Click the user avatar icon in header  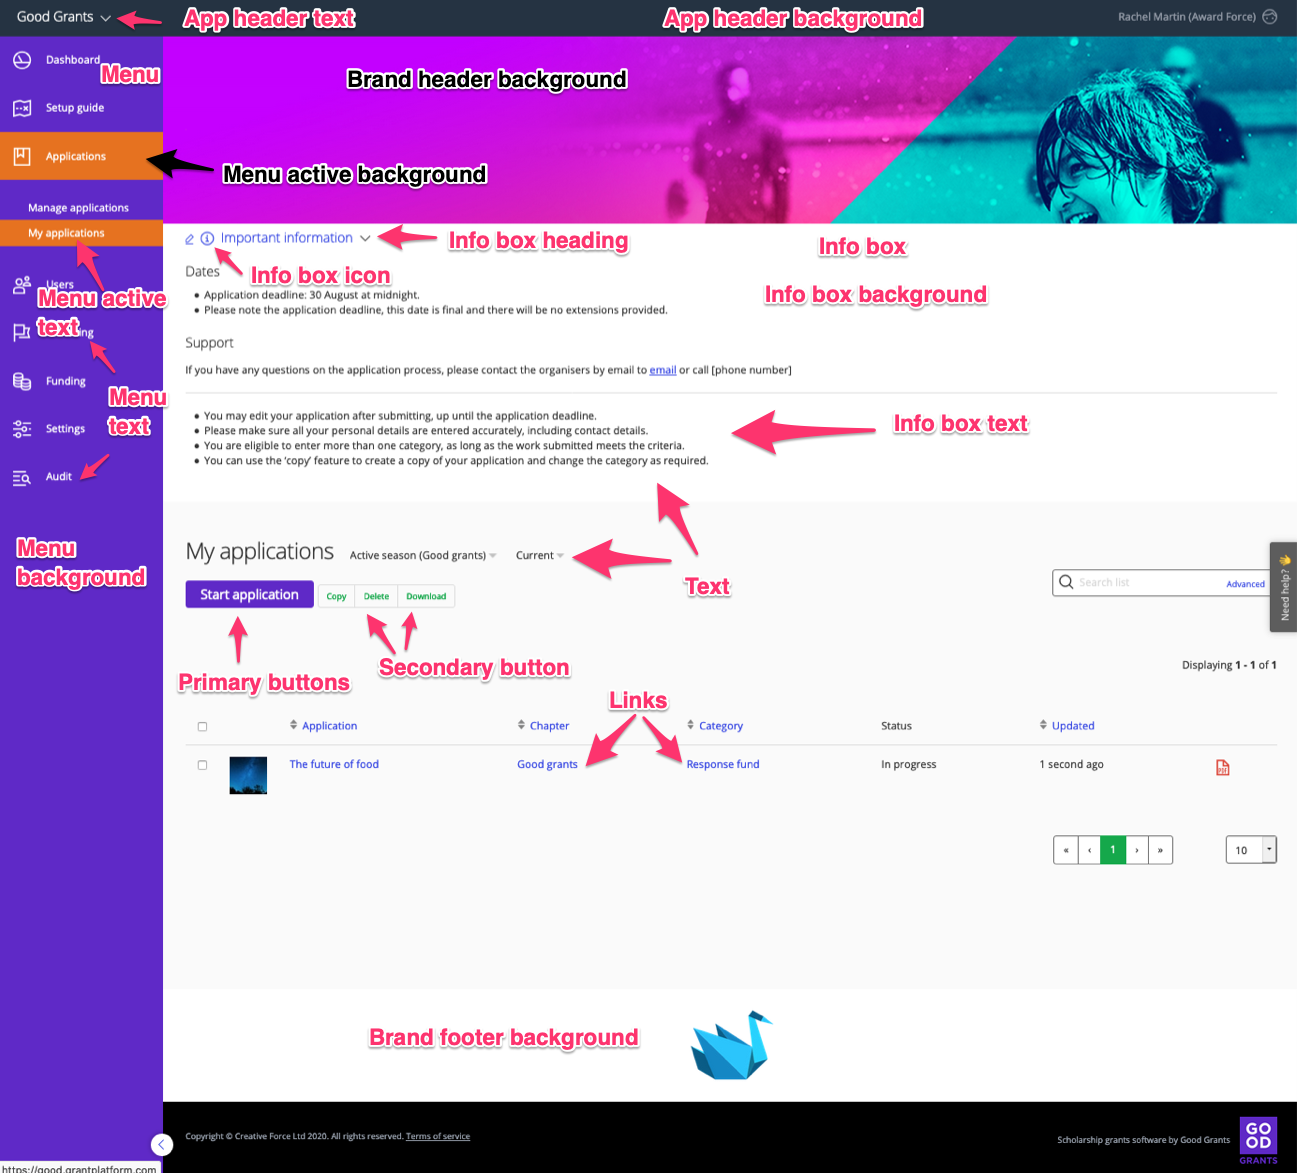click(1270, 16)
